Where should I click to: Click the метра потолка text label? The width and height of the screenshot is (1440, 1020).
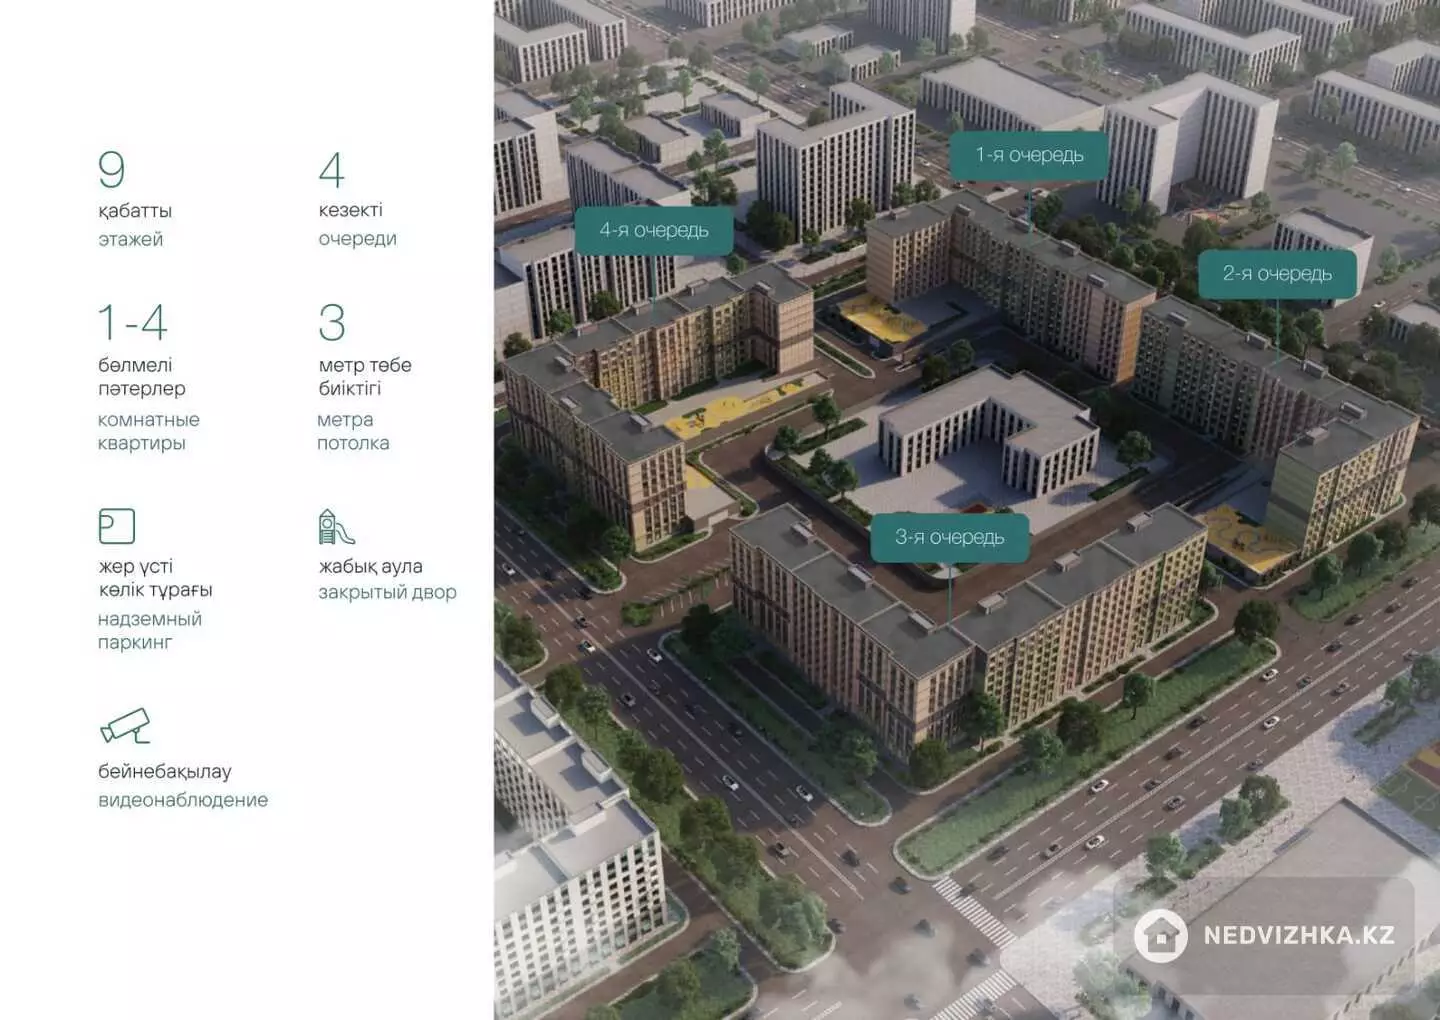tap(352, 432)
